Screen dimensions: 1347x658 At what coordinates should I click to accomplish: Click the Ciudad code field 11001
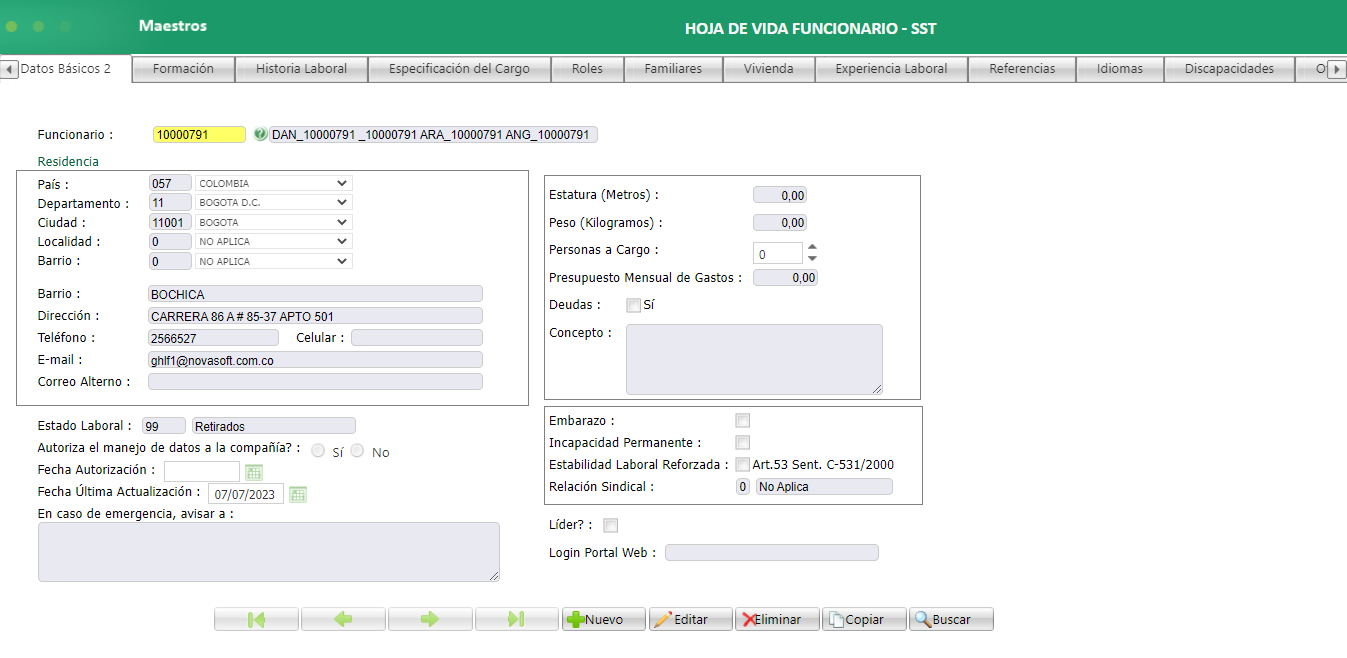pyautogui.click(x=170, y=222)
